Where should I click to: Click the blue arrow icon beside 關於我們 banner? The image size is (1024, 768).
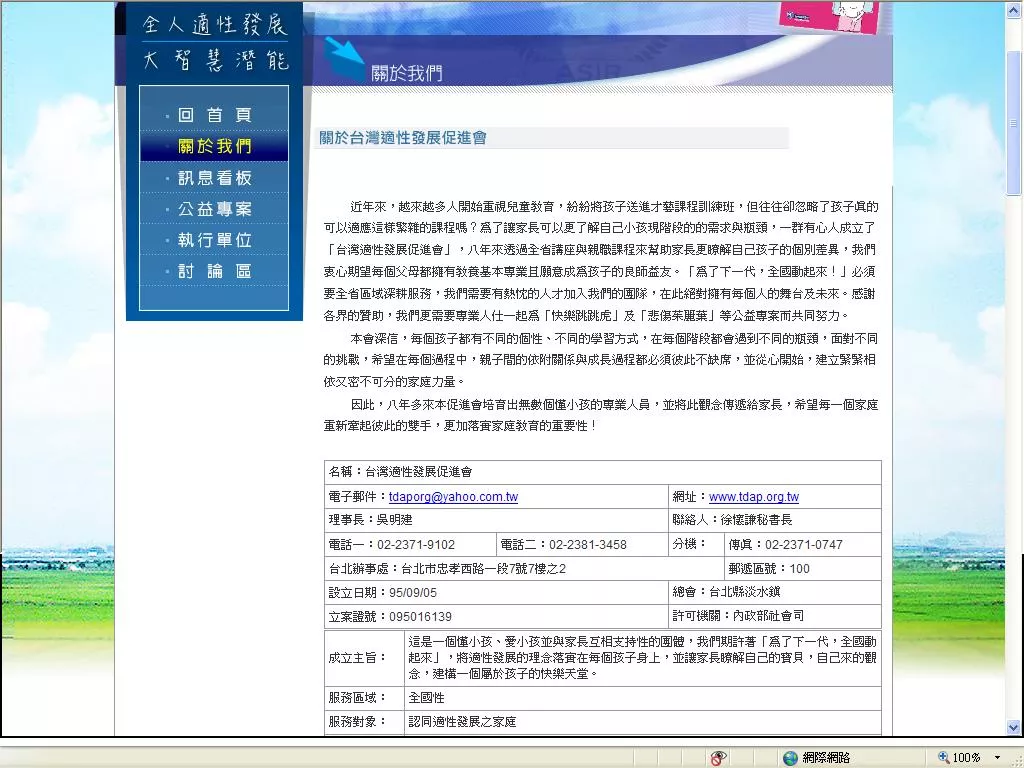coord(345,59)
